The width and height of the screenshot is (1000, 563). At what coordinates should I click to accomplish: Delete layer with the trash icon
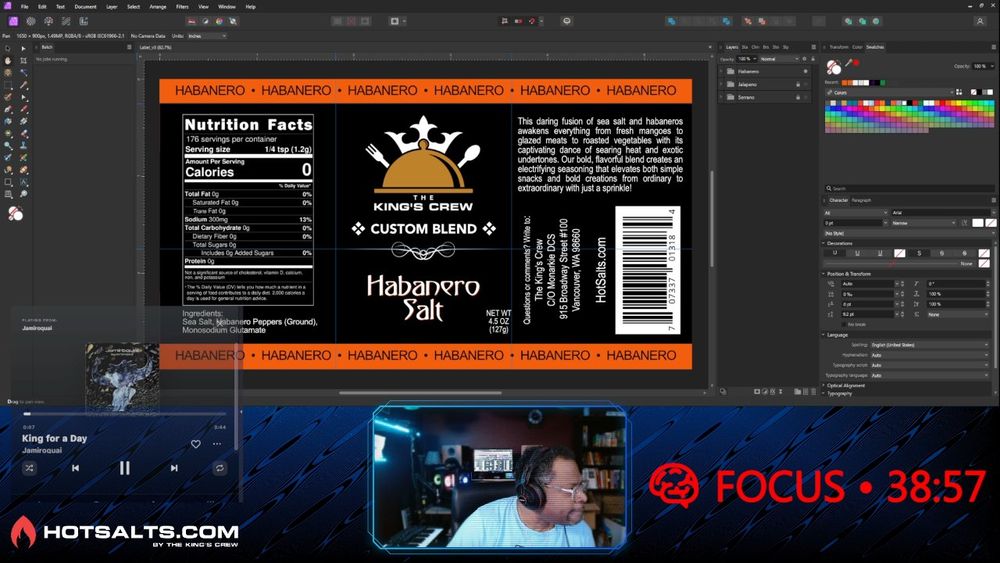pyautogui.click(x=813, y=391)
